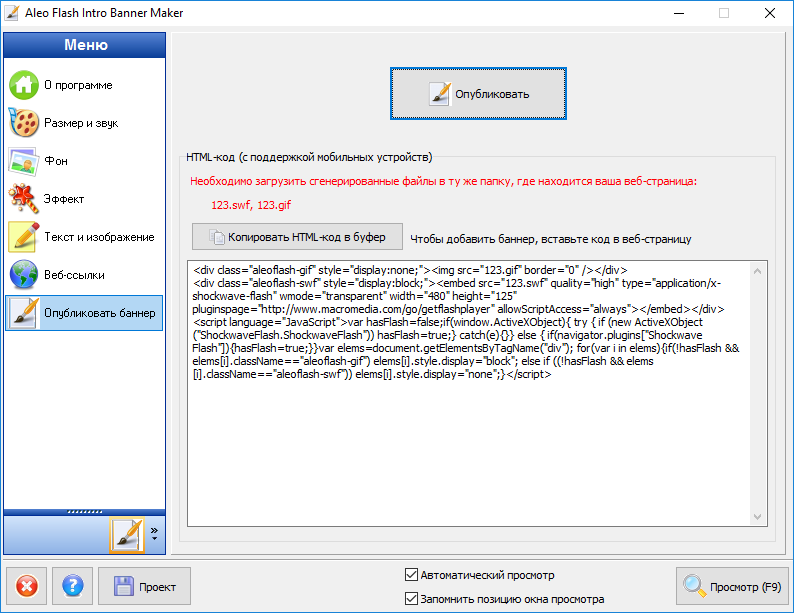
Task: Minimize the Aleo Flash Intro Banner Maker window
Action: [679, 13]
